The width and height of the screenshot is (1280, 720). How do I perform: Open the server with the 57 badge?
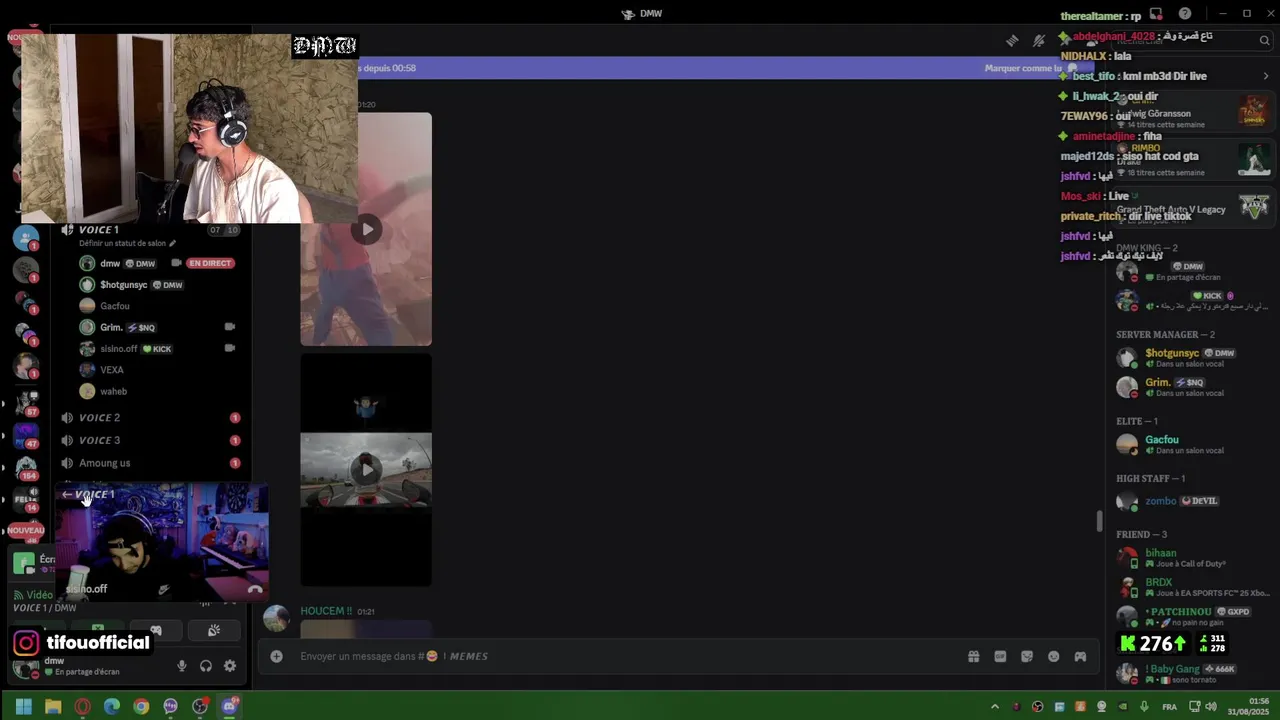click(x=26, y=403)
